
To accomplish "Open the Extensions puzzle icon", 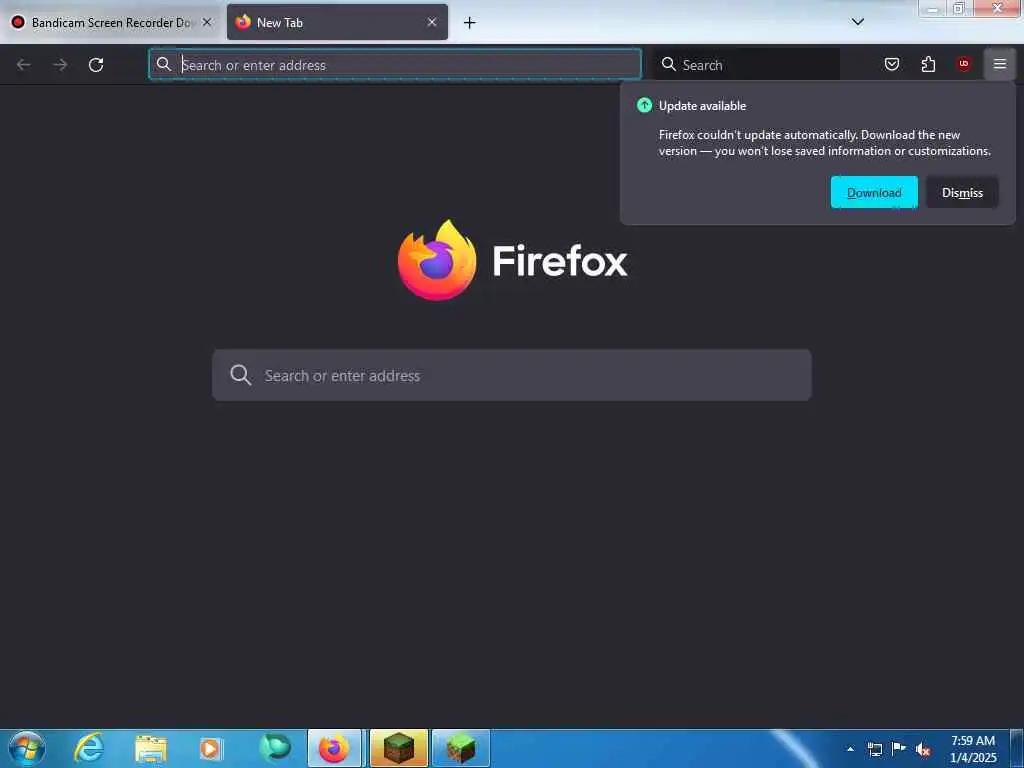I will (x=928, y=64).
